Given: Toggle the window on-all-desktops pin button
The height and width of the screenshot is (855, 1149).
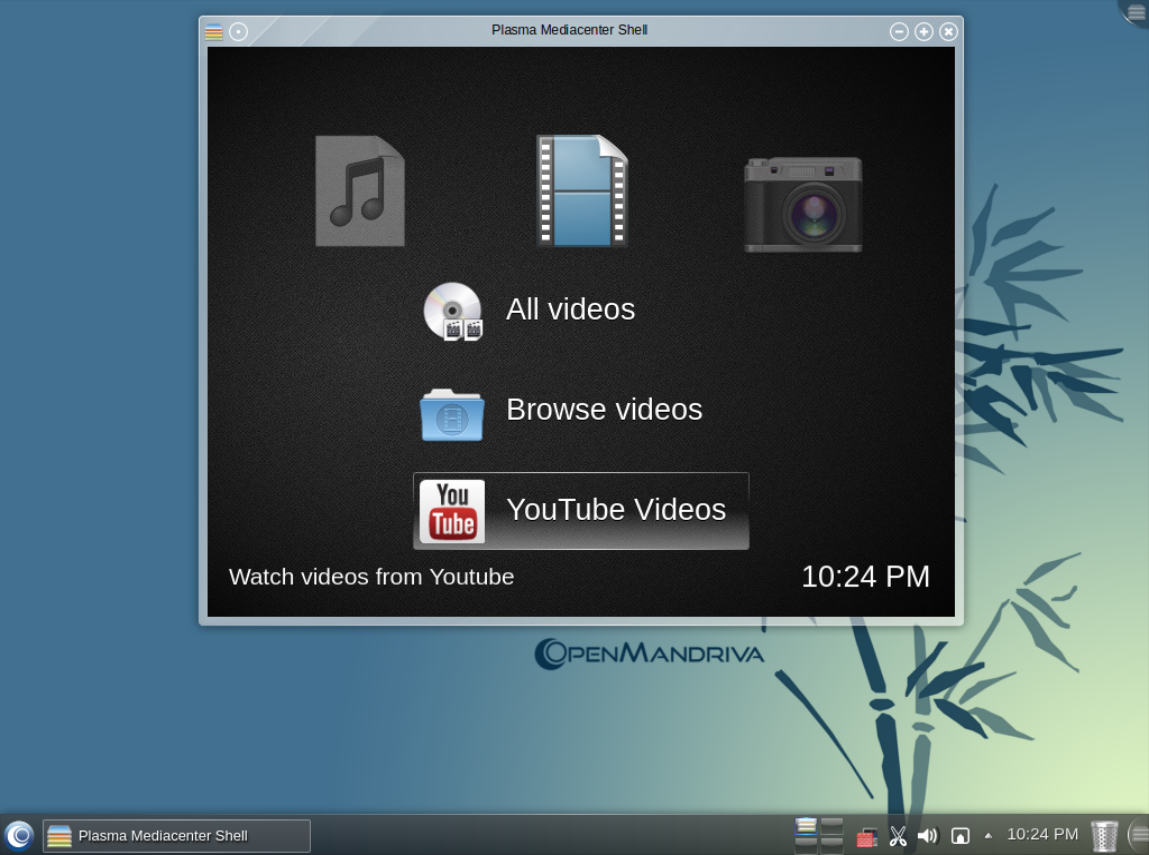Looking at the screenshot, I should click(238, 31).
